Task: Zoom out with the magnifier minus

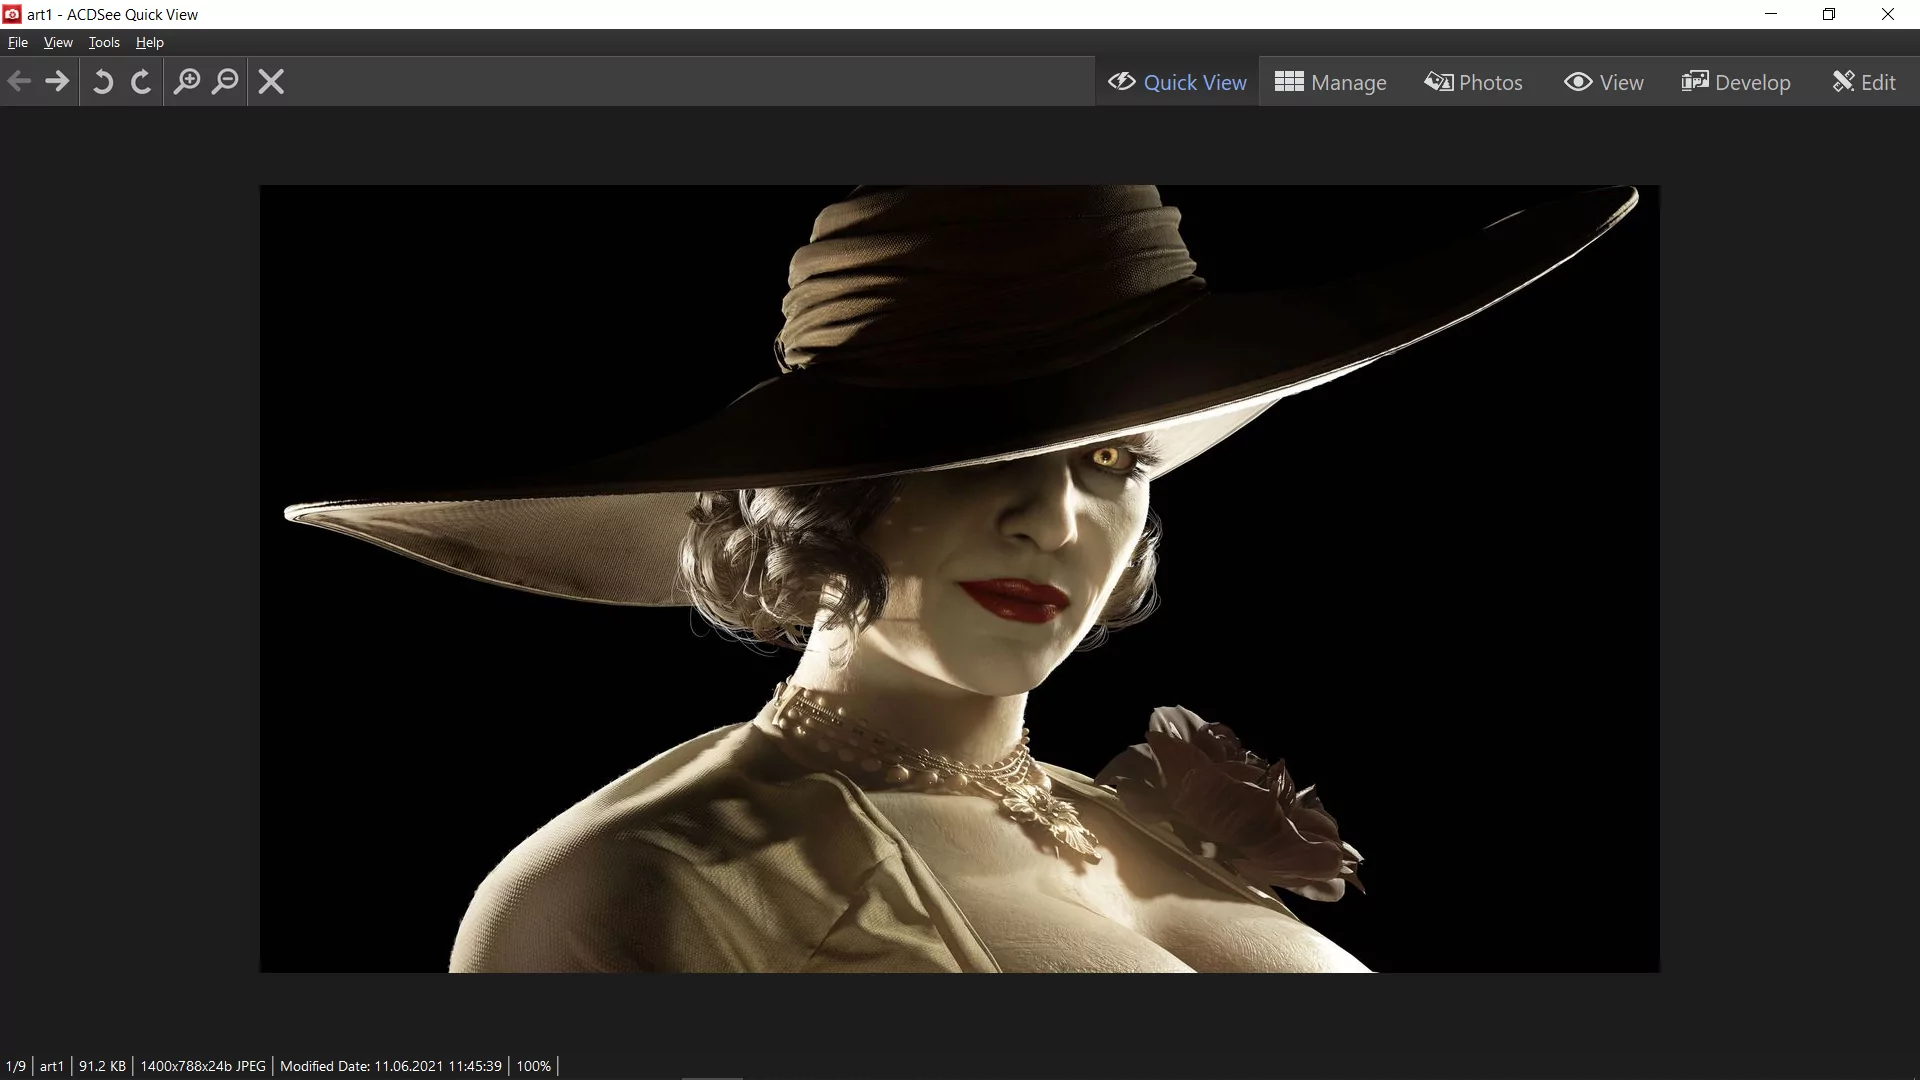Action: click(x=226, y=81)
